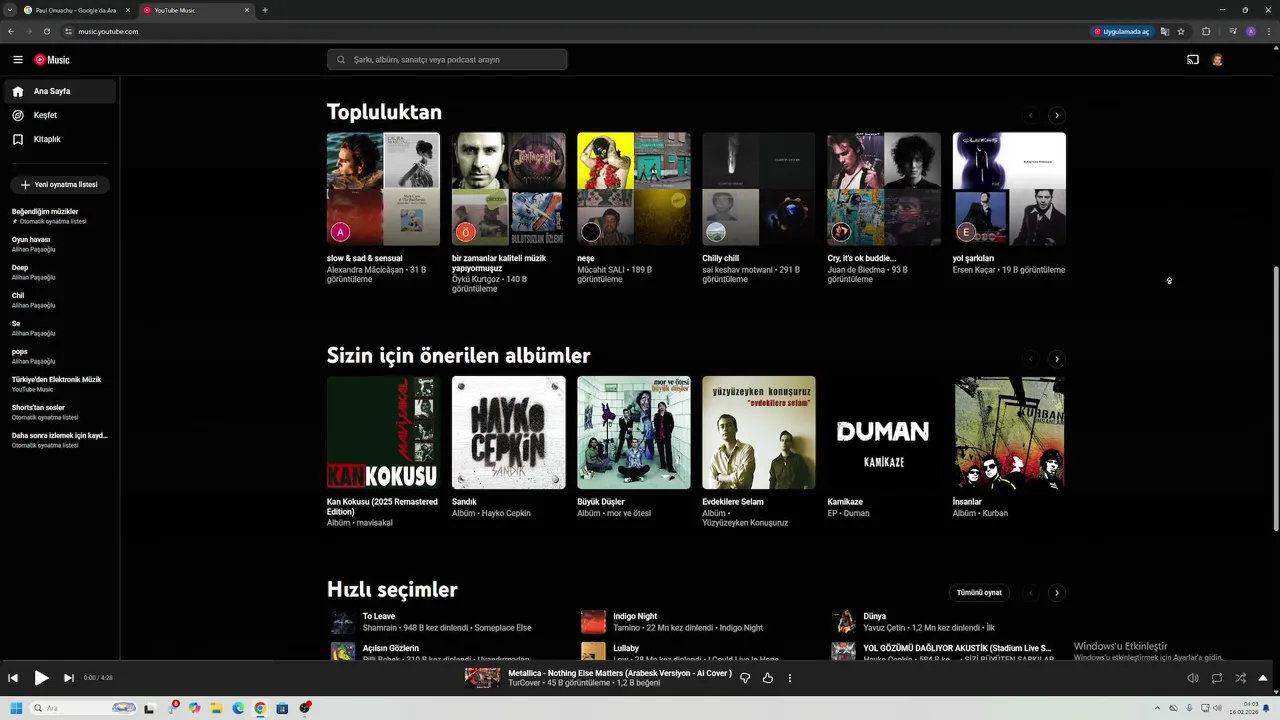Viewport: 1280px width, 720px height.
Task: Open more options for the playing track
Action: [x=790, y=678]
